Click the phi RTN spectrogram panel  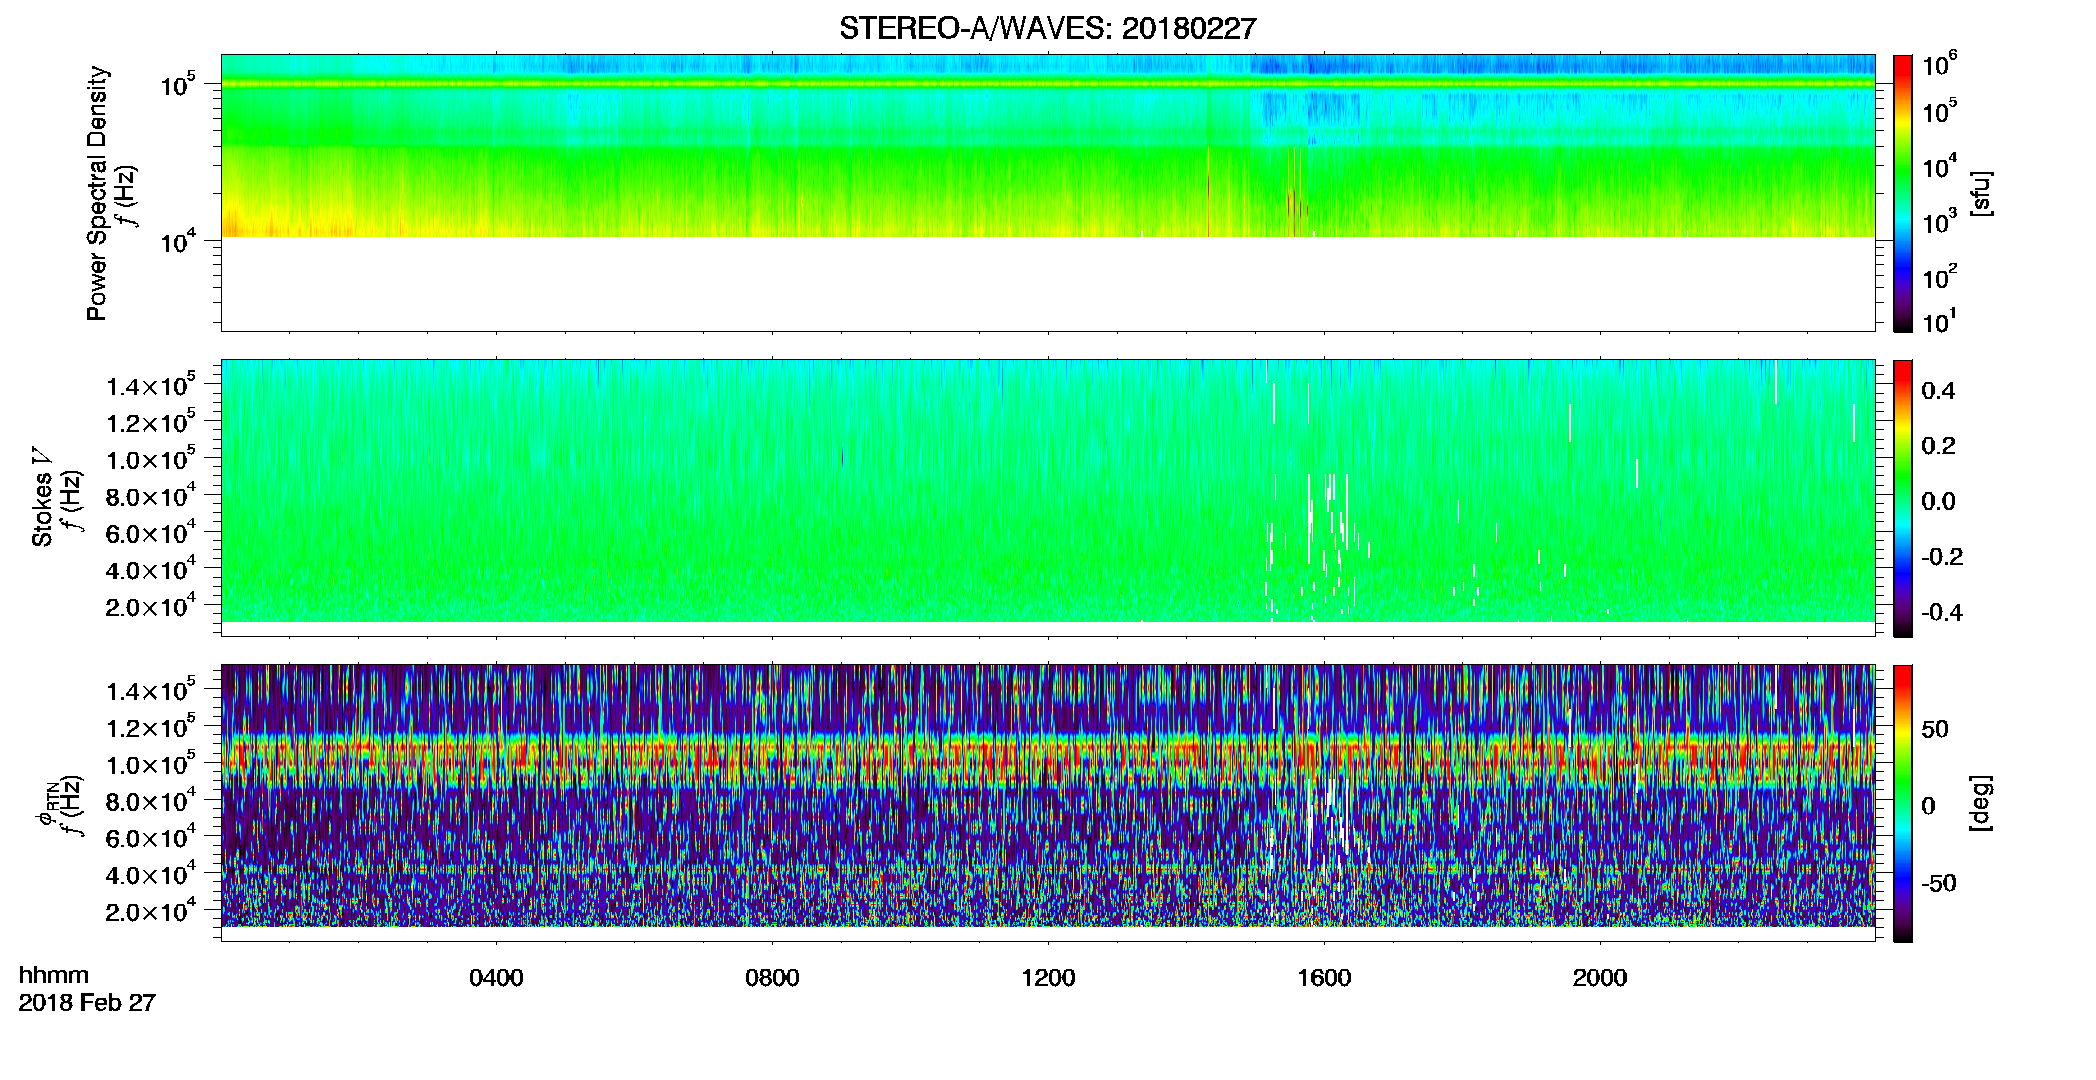point(1048,802)
